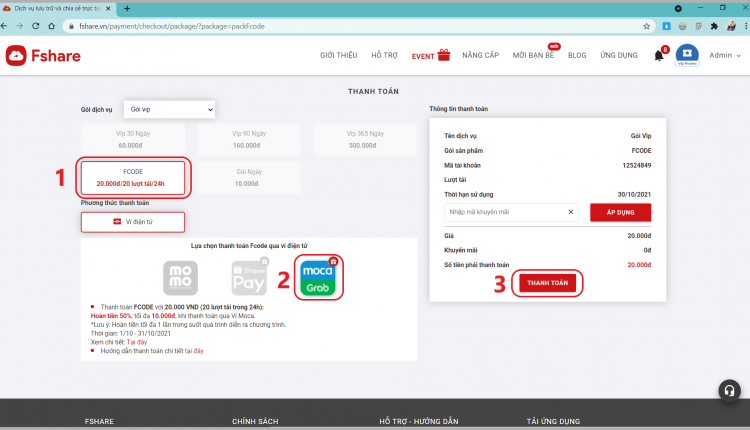Open the Fshare logo homepage
The height and width of the screenshot is (430, 750).
[43, 55]
